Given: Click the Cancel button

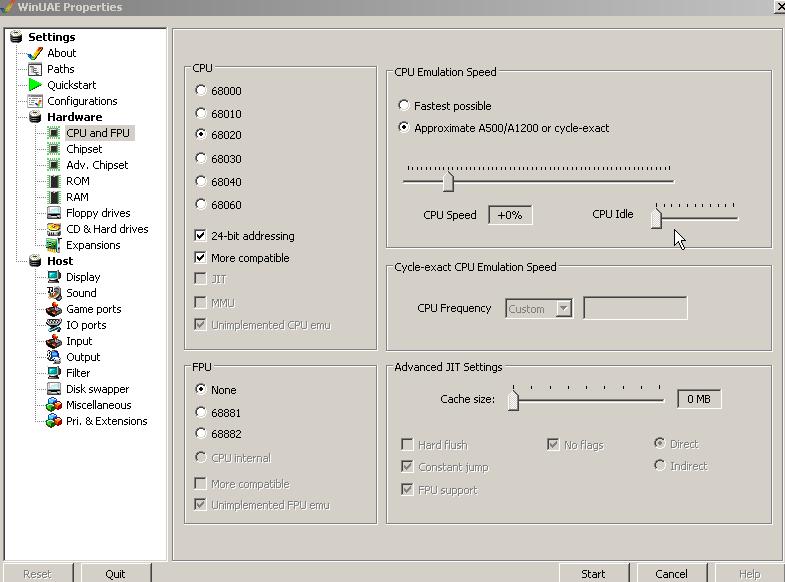Looking at the screenshot, I should [x=671, y=573].
